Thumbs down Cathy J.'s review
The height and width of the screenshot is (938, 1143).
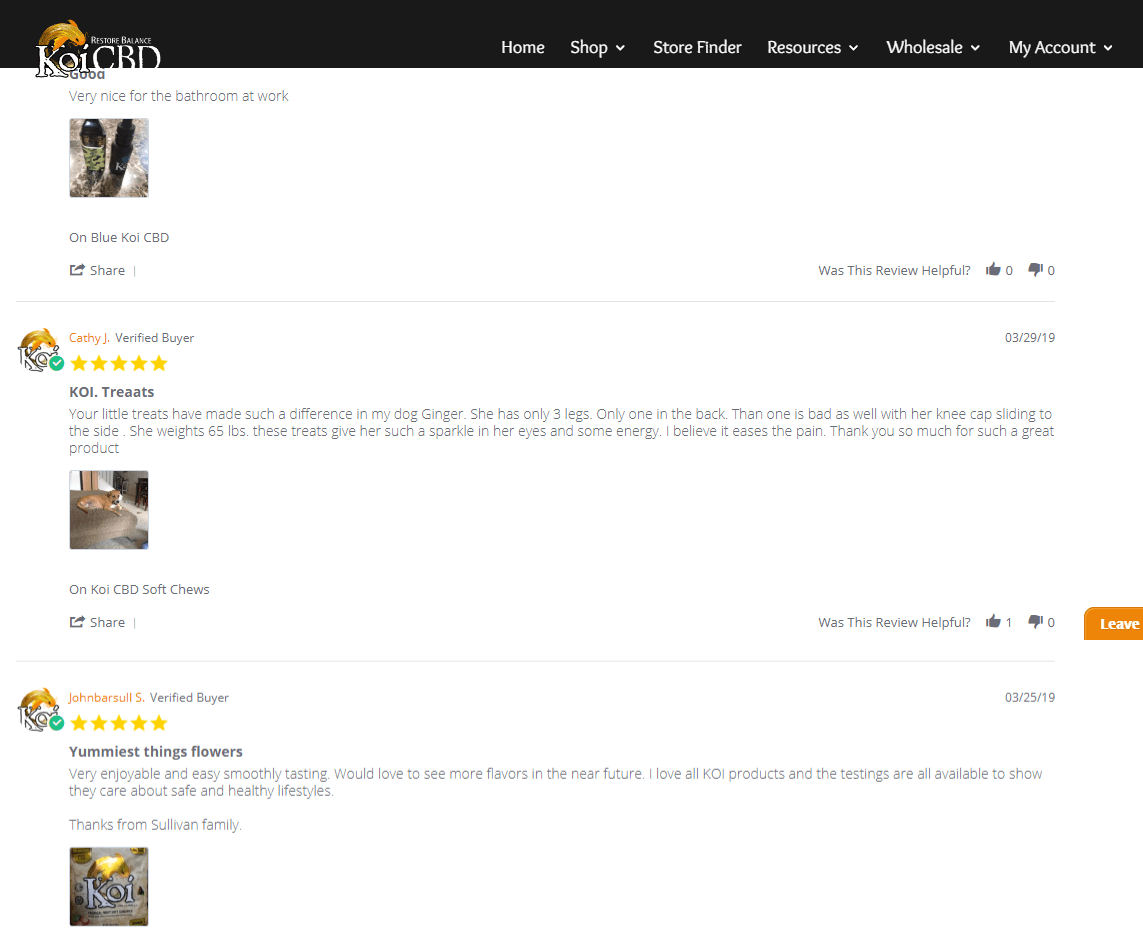[x=1035, y=622]
